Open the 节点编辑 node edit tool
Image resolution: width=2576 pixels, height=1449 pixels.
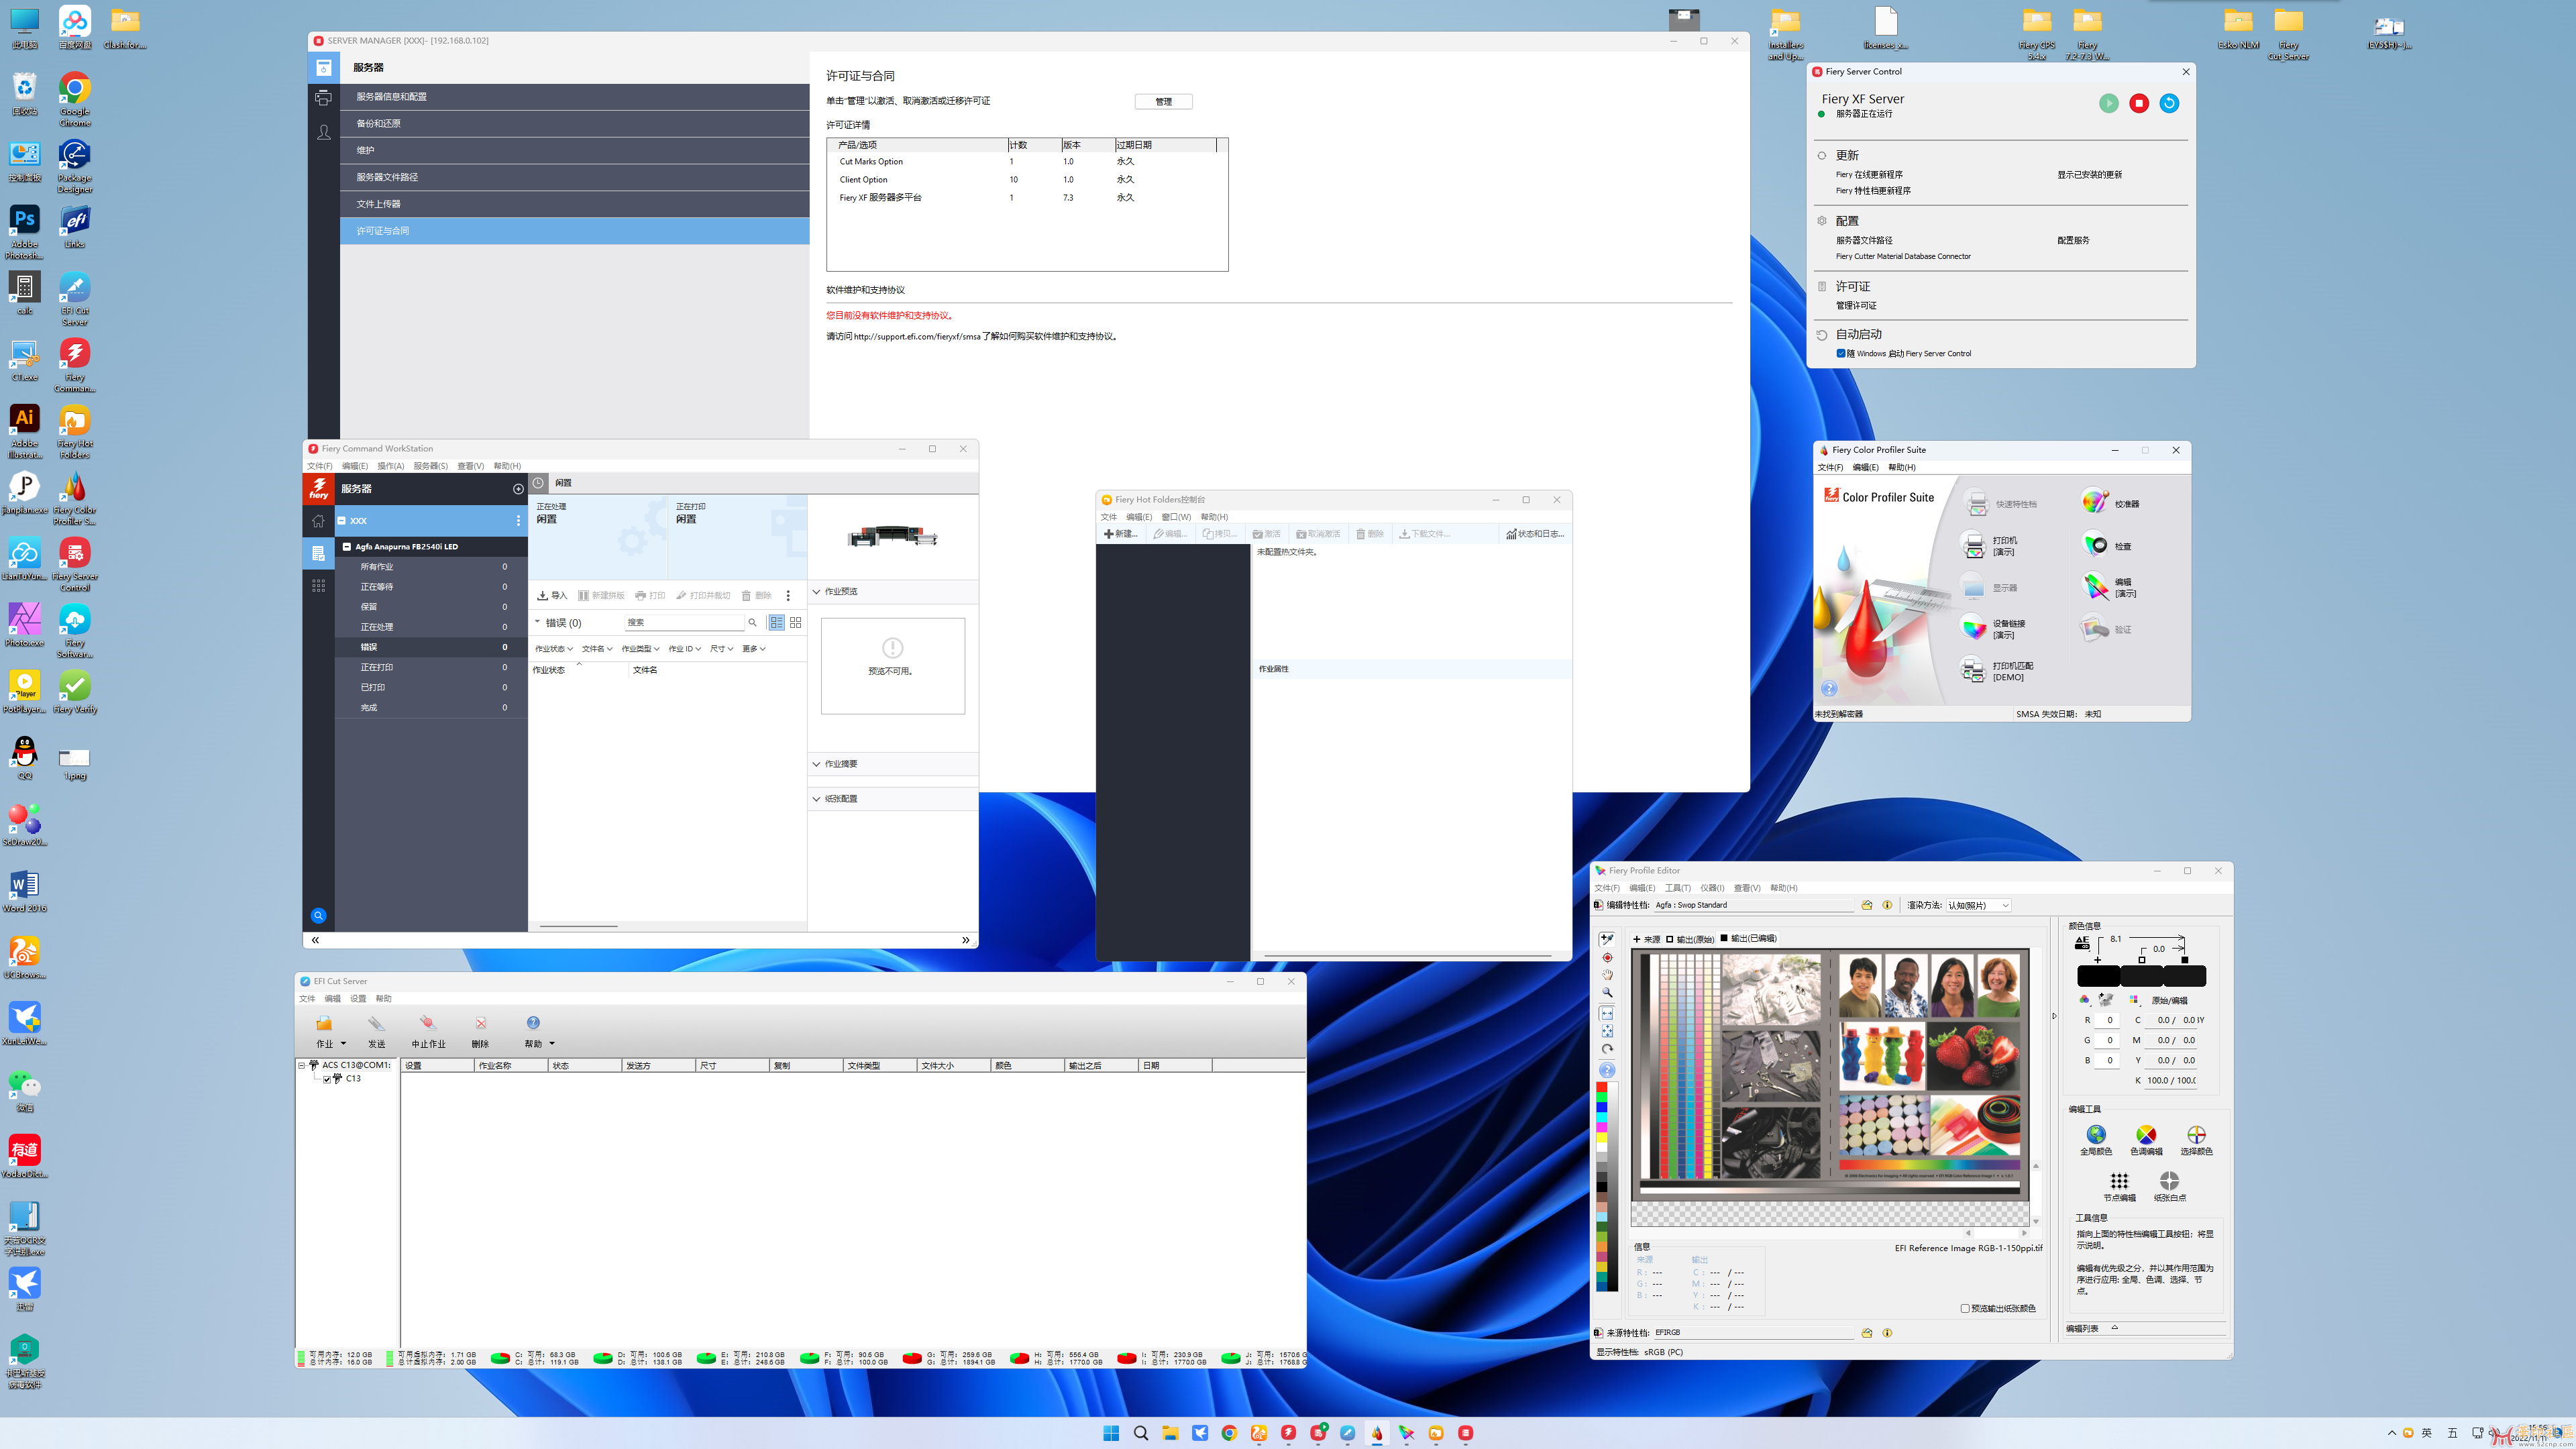2119,1186
